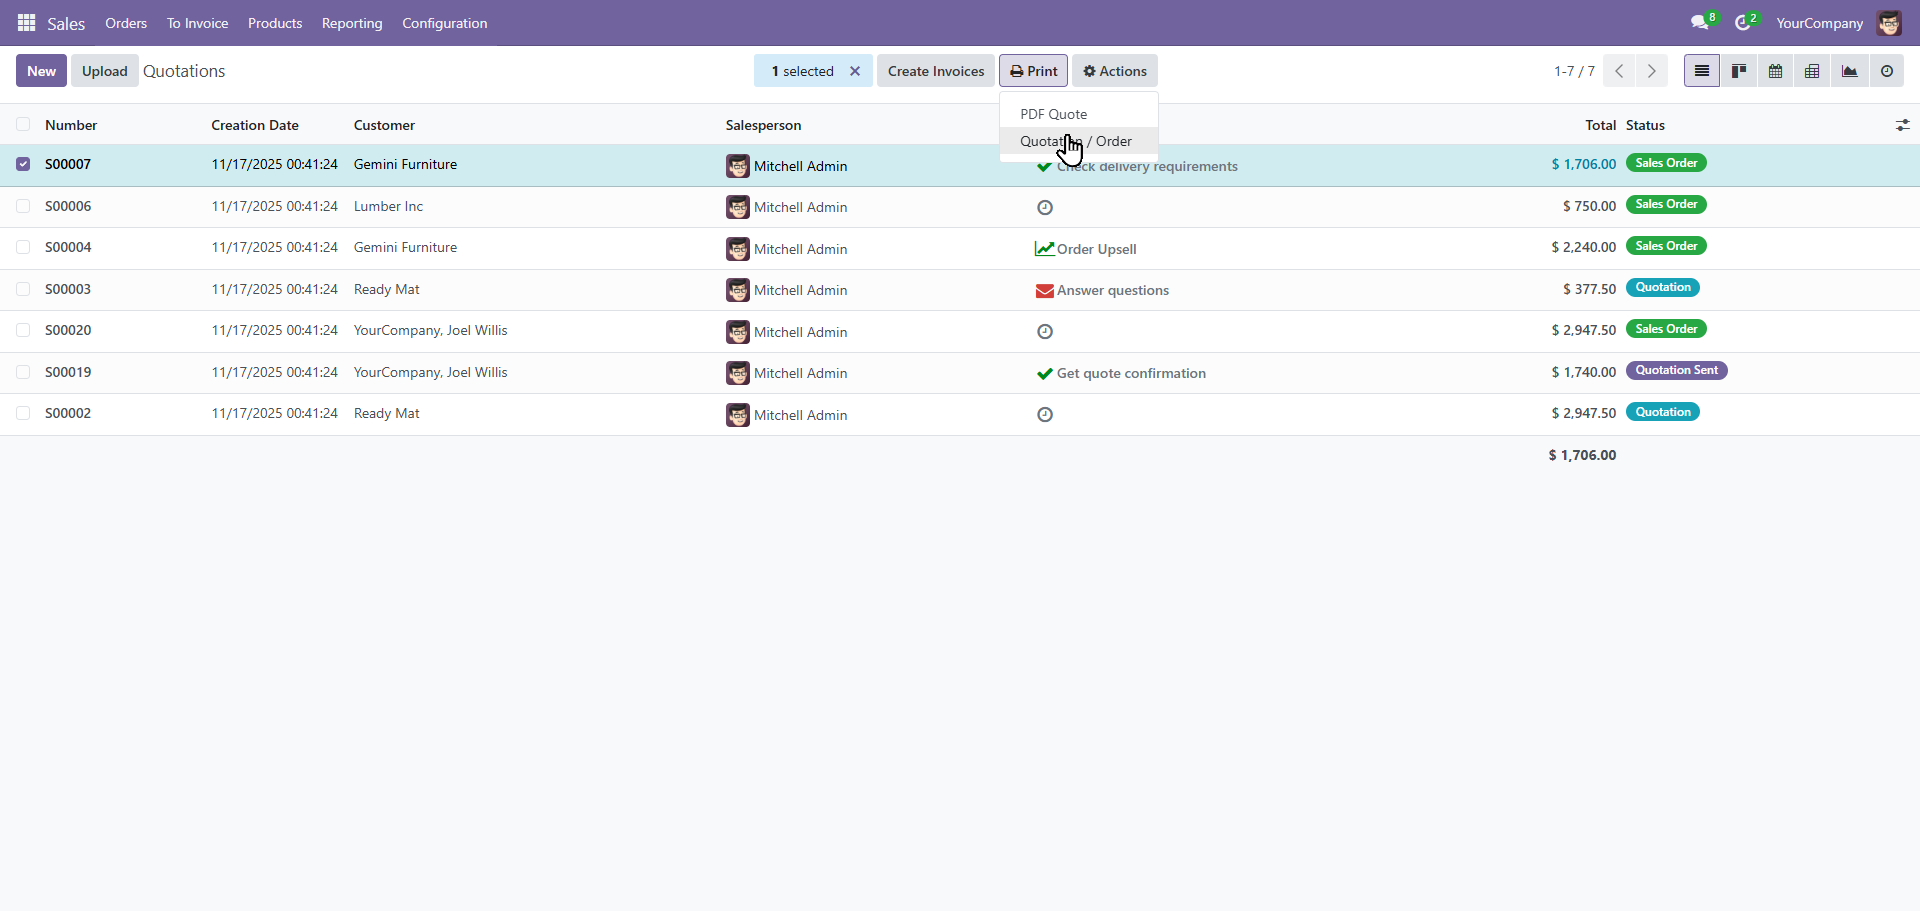This screenshot has width=1920, height=911.
Task: Open the Configuration menu
Action: tap(444, 23)
